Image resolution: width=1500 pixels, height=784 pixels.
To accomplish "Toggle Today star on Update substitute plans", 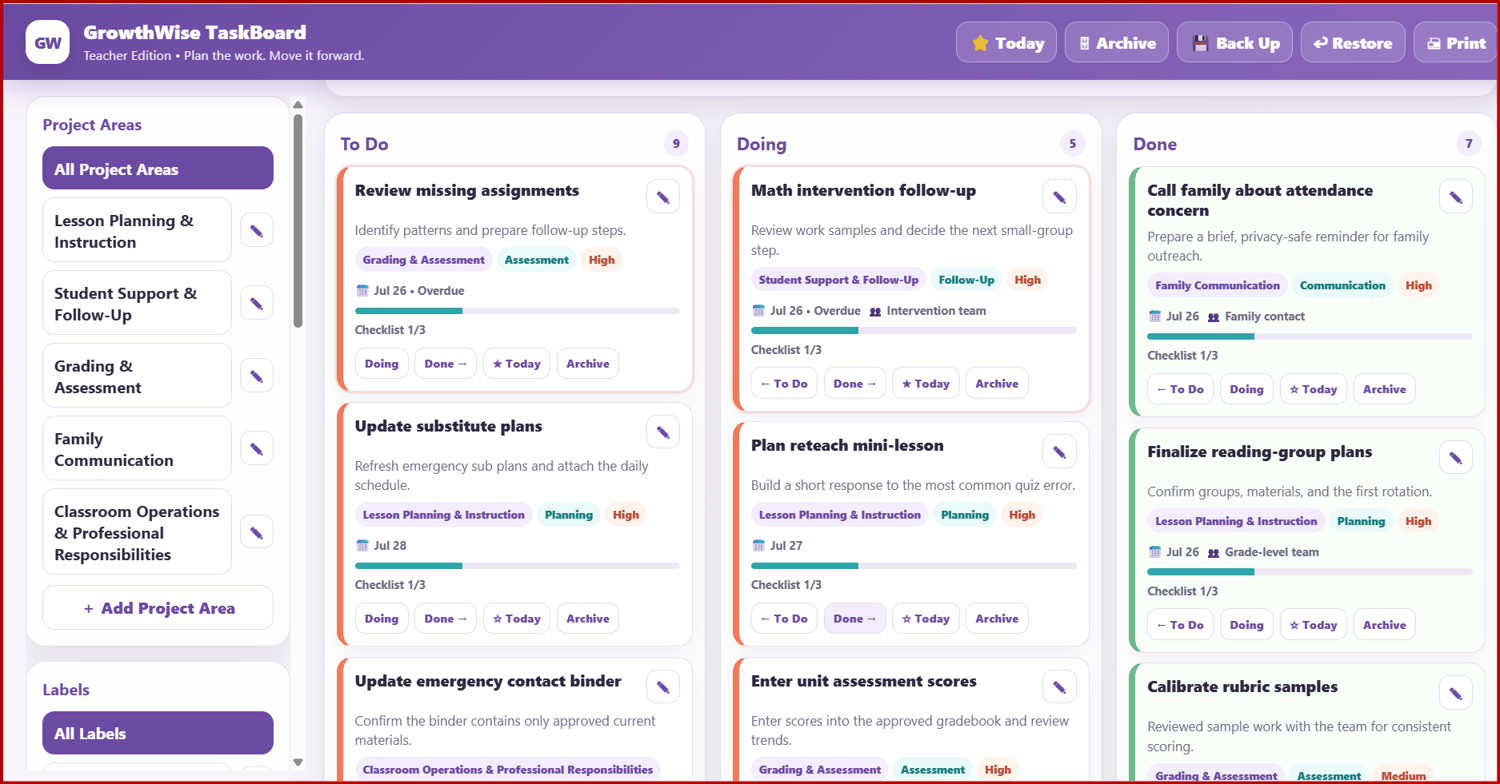I will click(x=517, y=619).
